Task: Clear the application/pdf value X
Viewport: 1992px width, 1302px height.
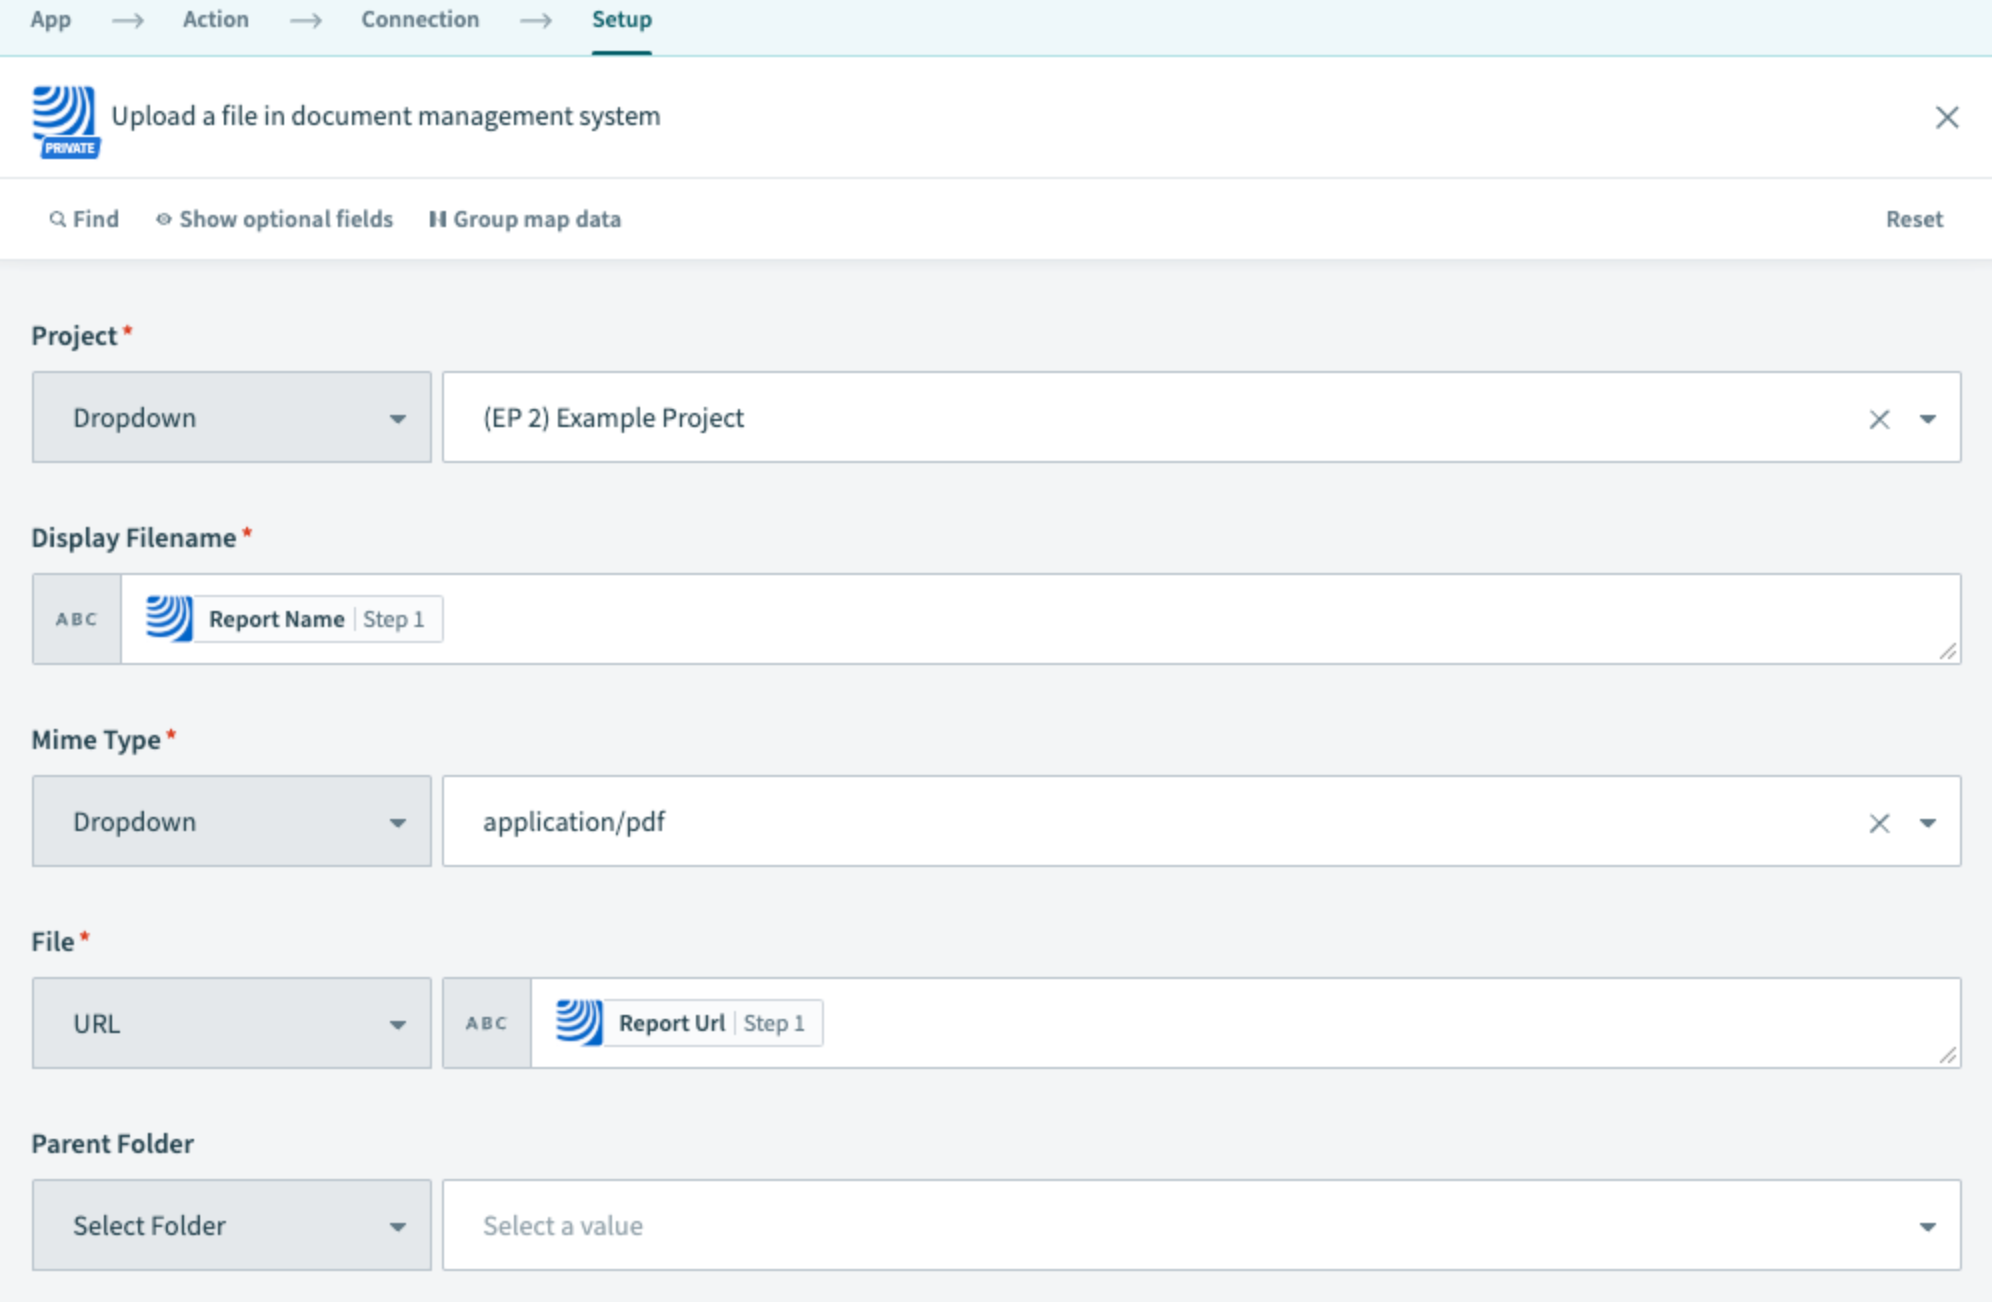Action: tap(1879, 823)
